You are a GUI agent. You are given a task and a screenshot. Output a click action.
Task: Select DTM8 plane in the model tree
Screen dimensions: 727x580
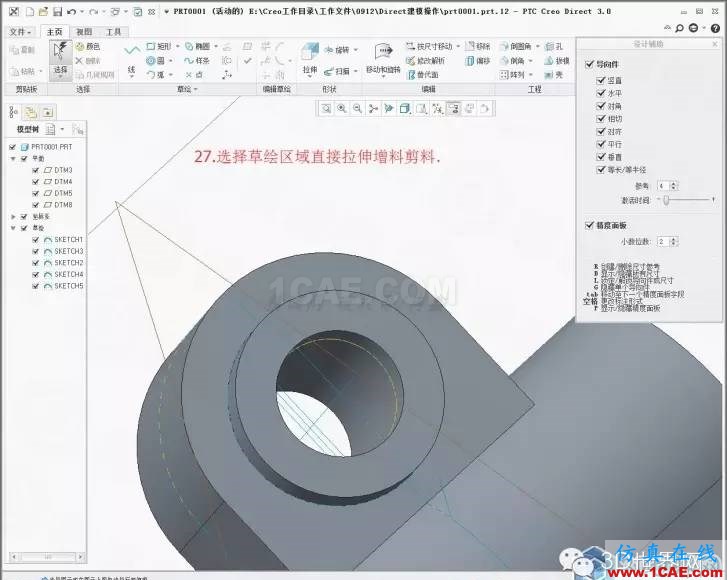63,205
